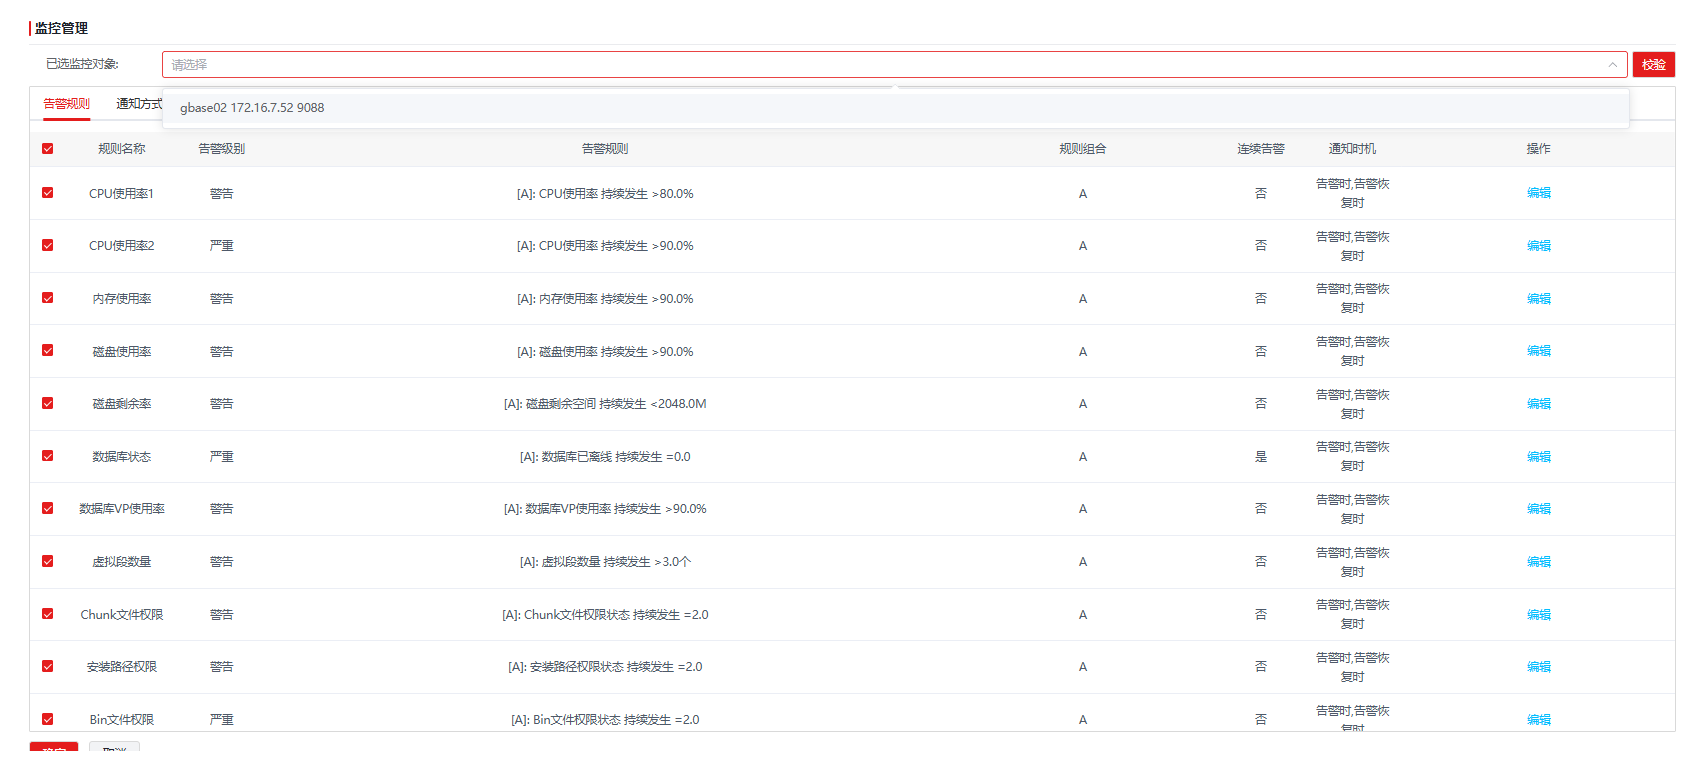Click the 请选择 monitoring object field
This screenshot has height=768, width=1692.
[x=880, y=65]
